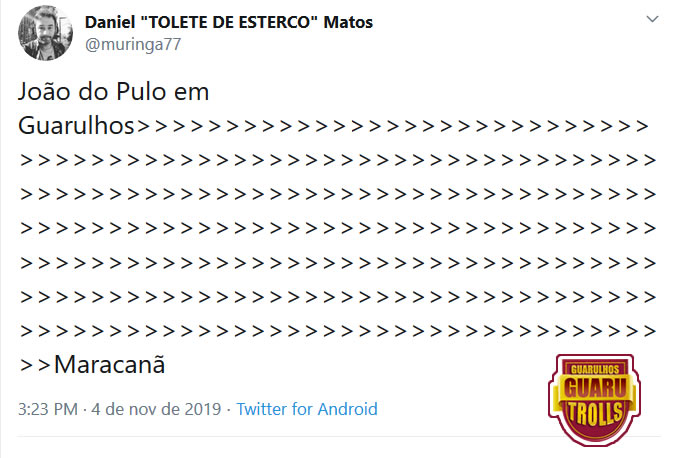
Task: Click the surname Matos in header
Action: pyautogui.click(x=348, y=22)
